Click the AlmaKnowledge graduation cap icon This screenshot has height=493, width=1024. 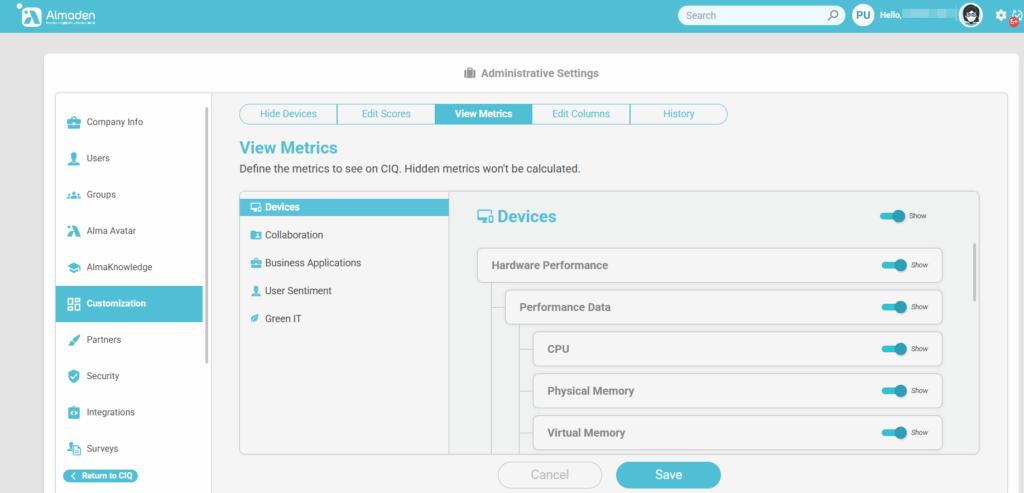tap(74, 268)
